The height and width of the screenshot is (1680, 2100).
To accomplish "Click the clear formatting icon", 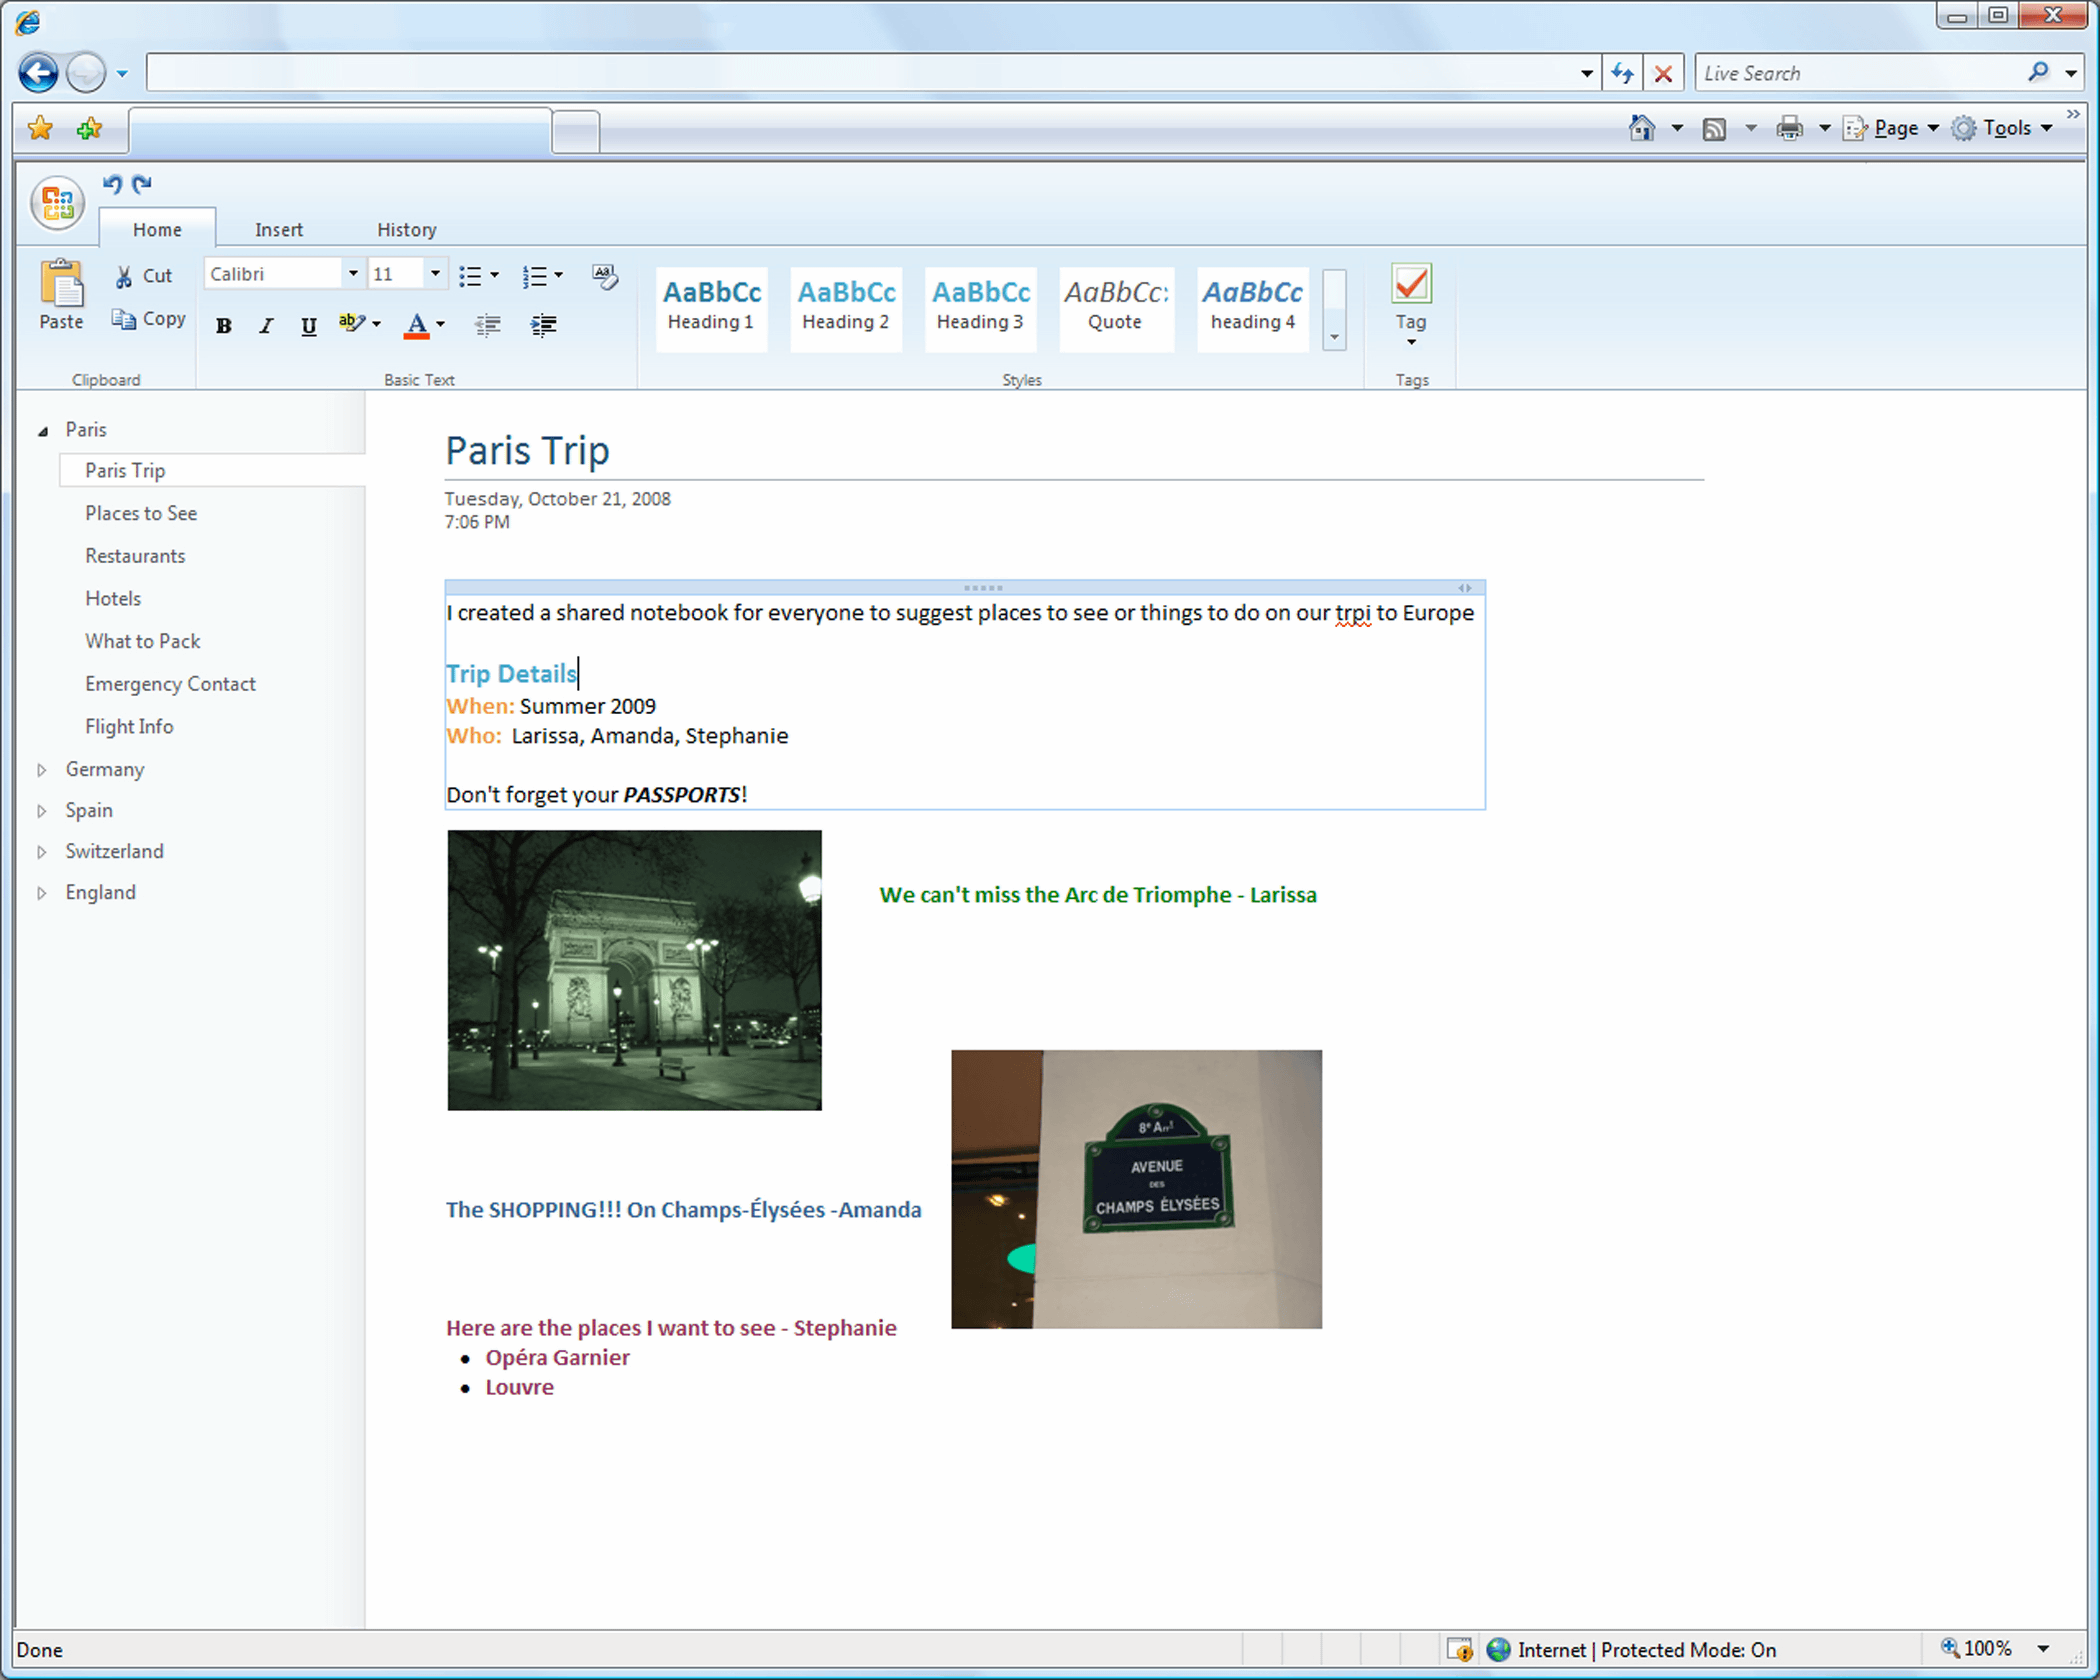I will point(604,276).
